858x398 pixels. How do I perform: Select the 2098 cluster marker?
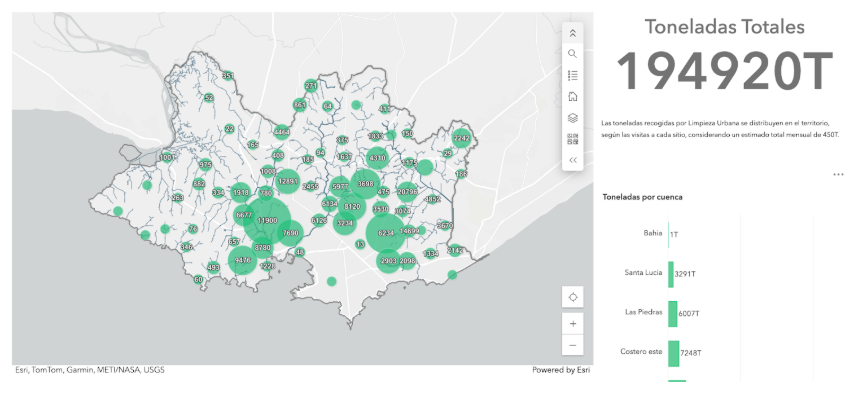tap(407, 261)
